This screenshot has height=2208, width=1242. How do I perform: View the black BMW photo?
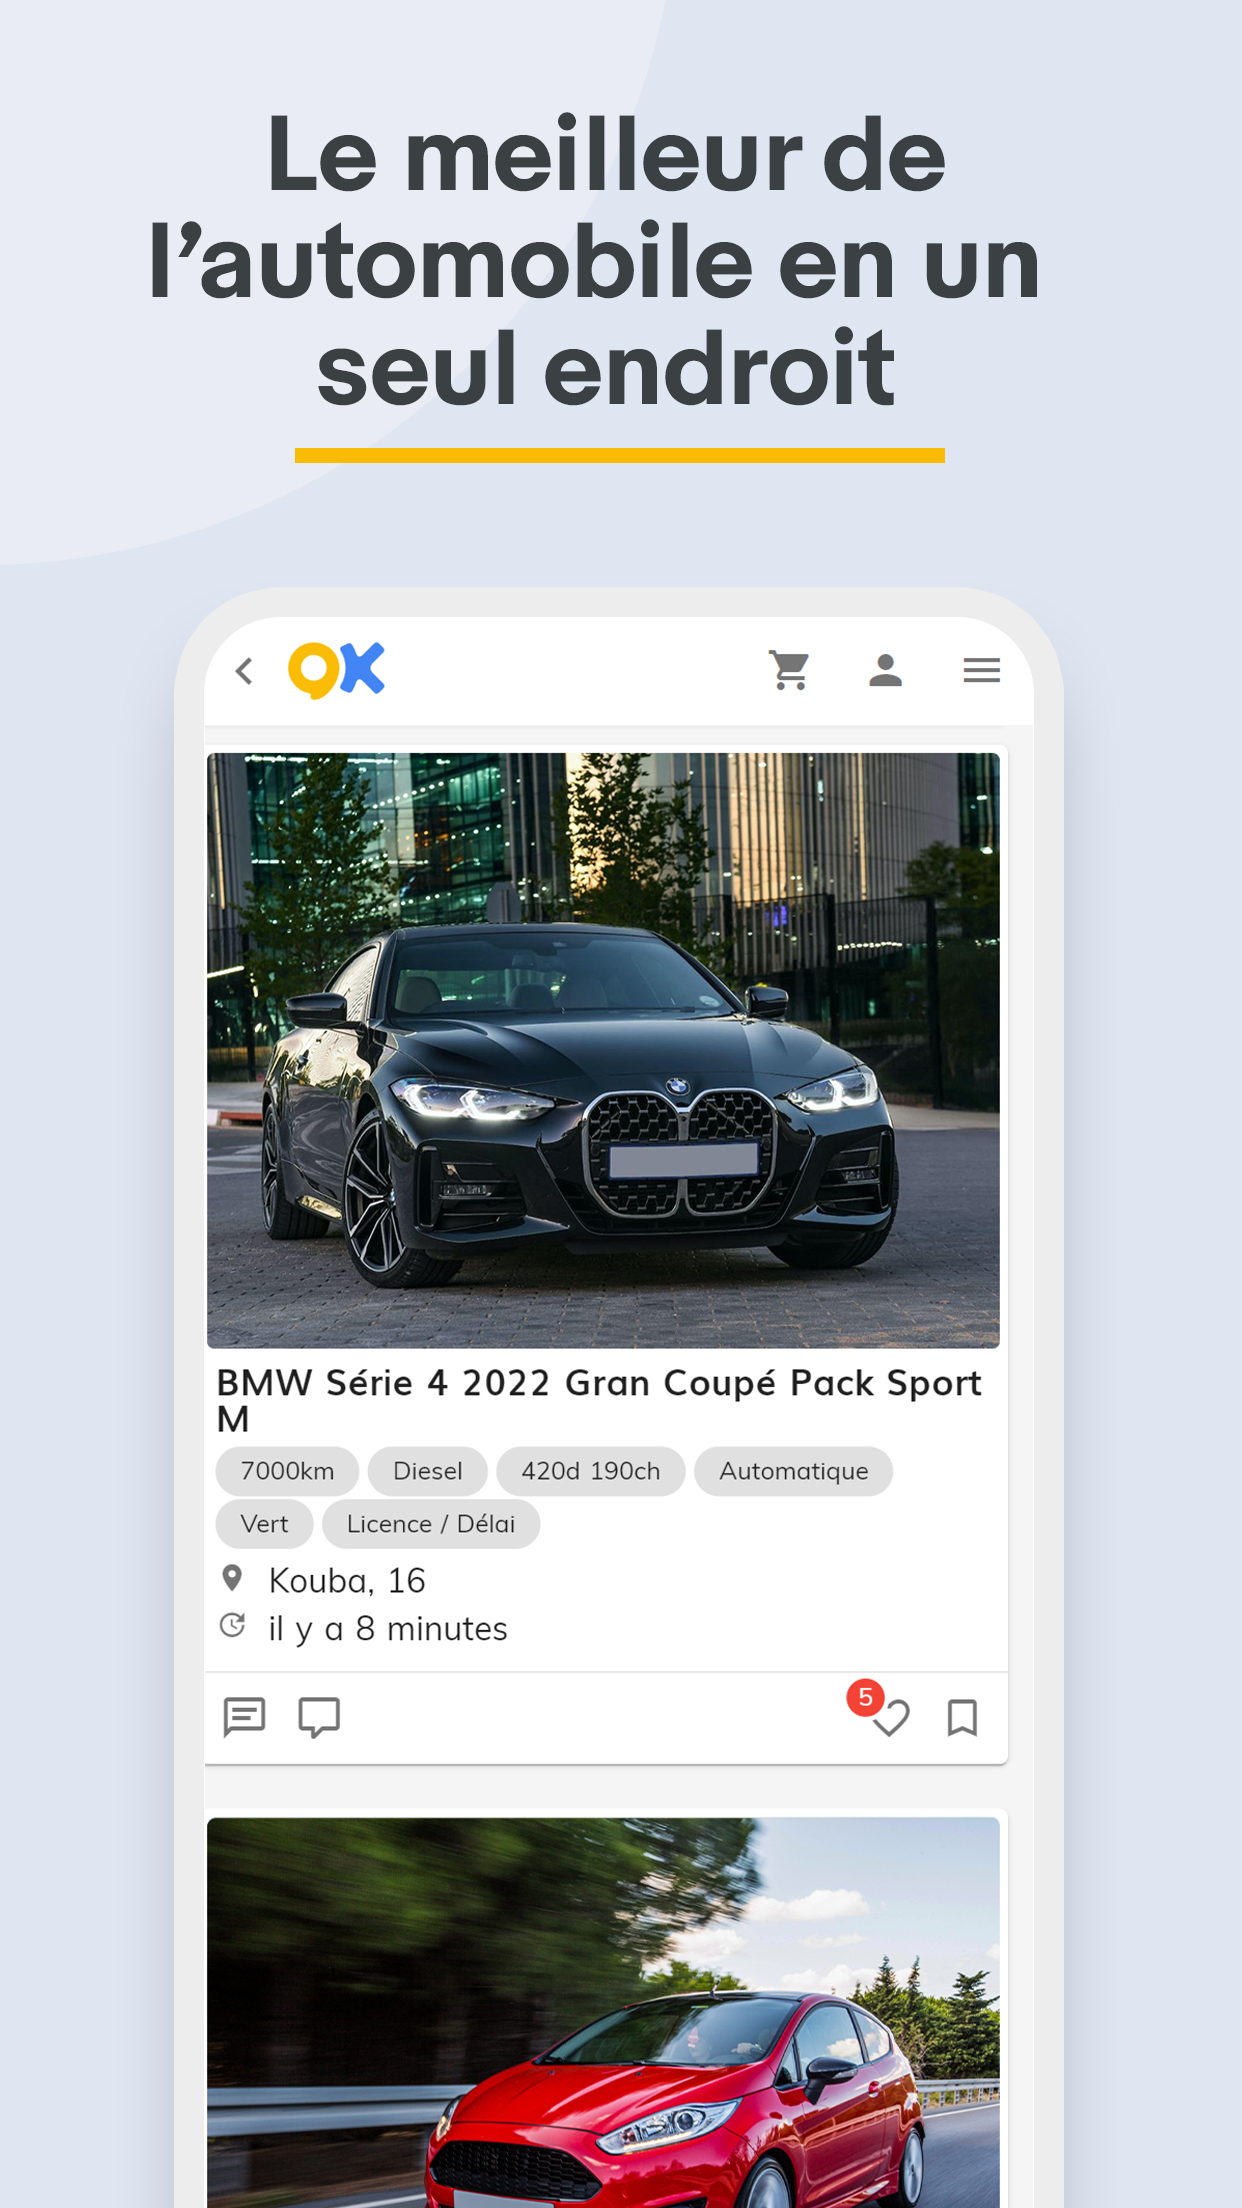(x=603, y=1050)
